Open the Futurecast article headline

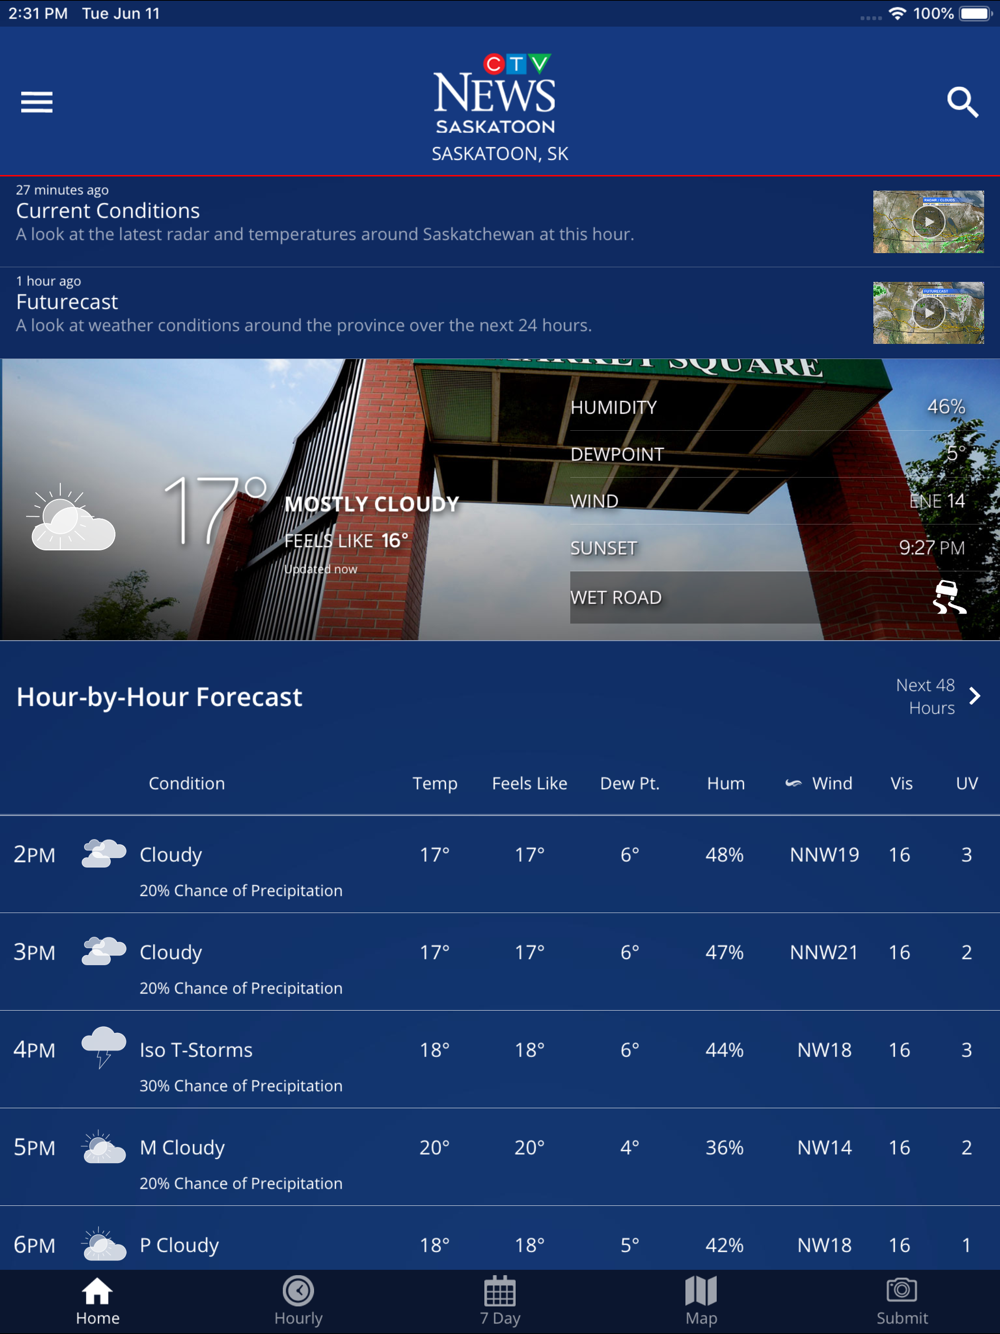click(x=67, y=302)
